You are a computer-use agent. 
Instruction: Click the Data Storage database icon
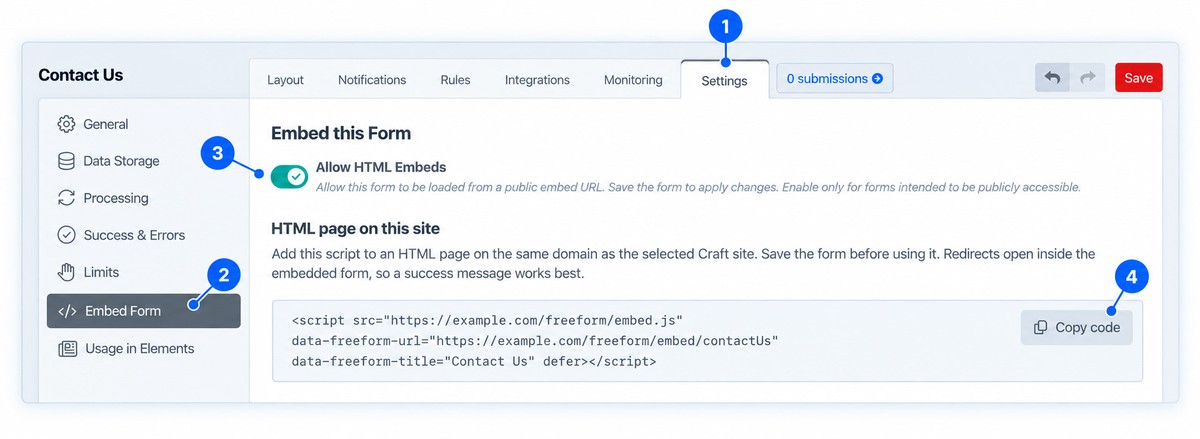(x=66, y=161)
